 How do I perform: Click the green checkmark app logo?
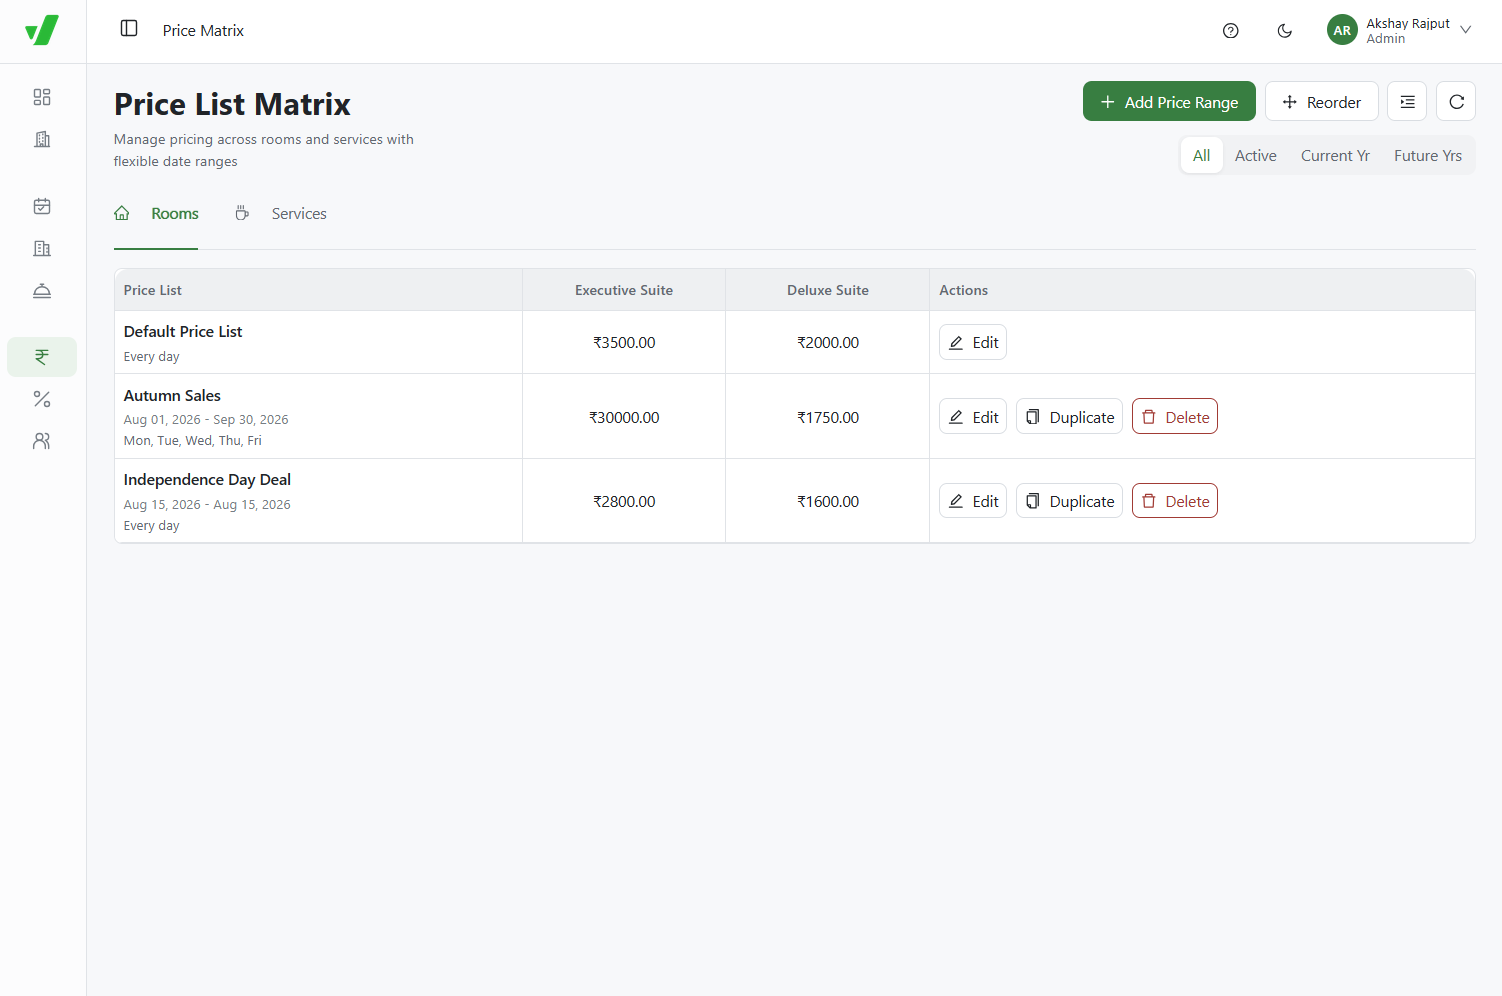[x=42, y=30]
